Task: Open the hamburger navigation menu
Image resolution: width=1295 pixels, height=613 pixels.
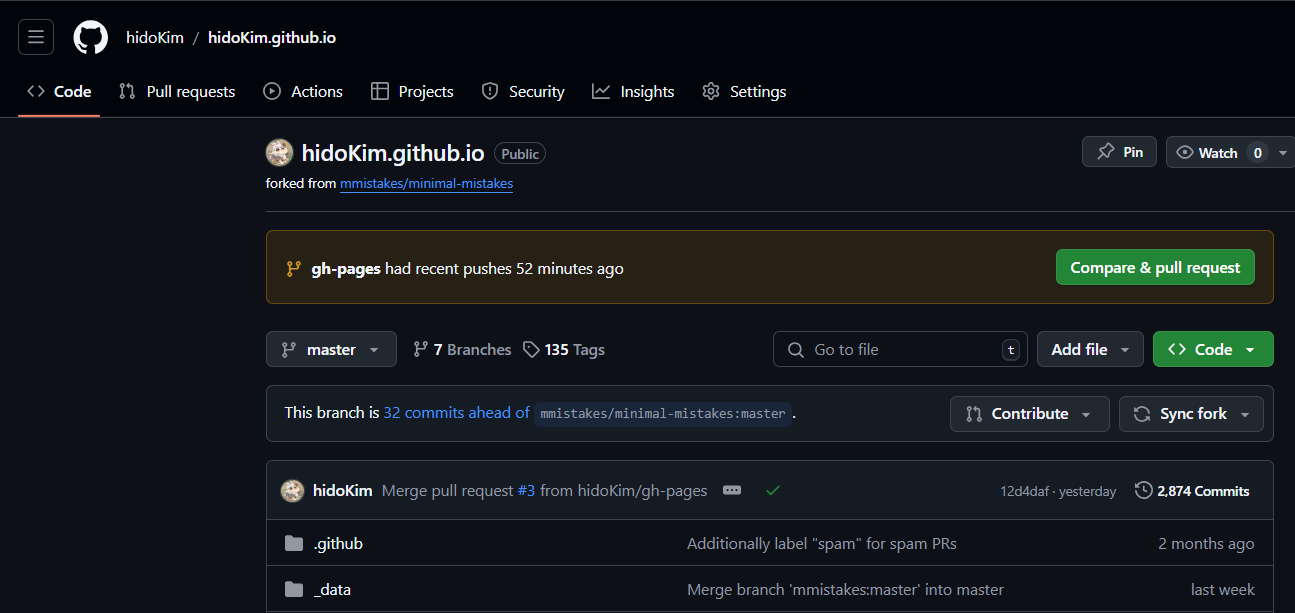Action: coord(36,38)
